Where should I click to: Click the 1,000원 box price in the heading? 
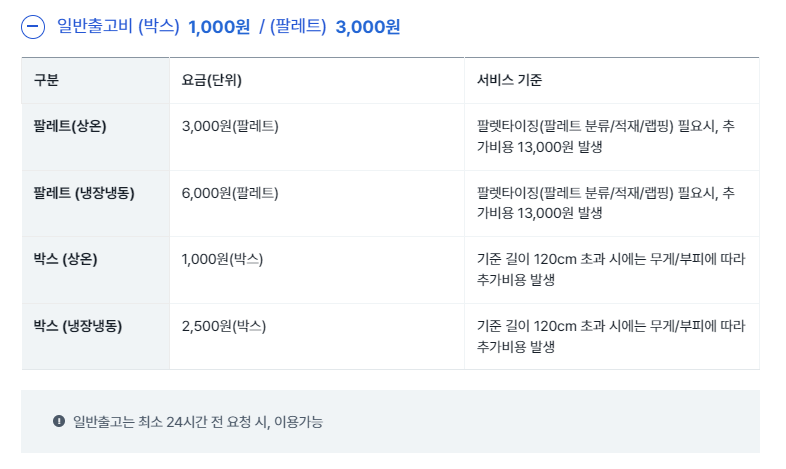coord(219,27)
